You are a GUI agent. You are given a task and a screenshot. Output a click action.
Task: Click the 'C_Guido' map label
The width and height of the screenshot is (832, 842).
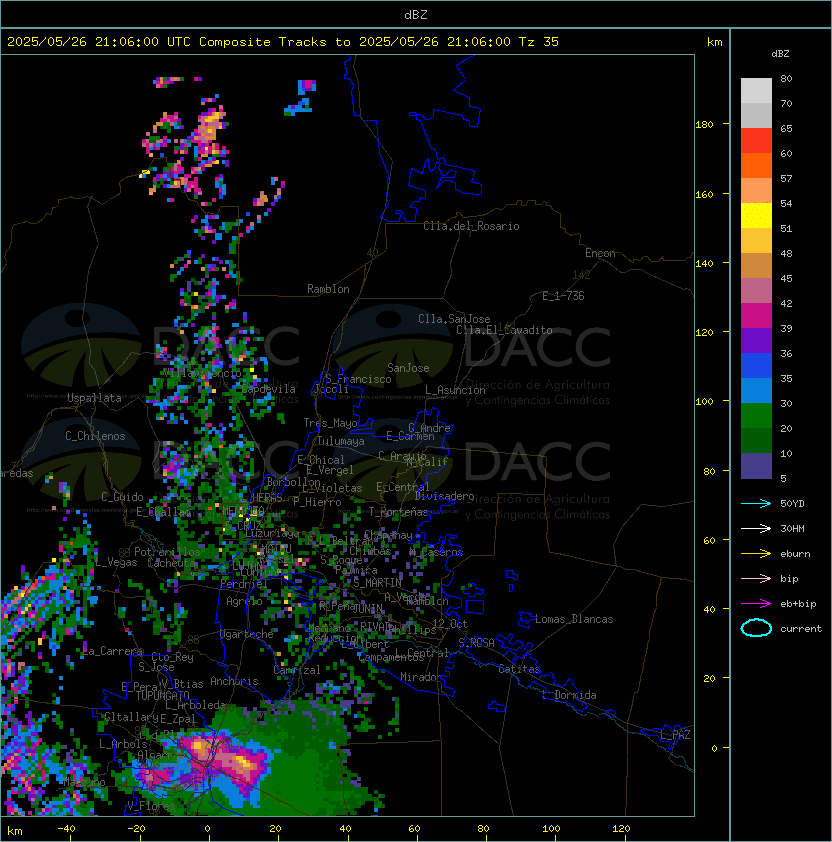coord(122,497)
